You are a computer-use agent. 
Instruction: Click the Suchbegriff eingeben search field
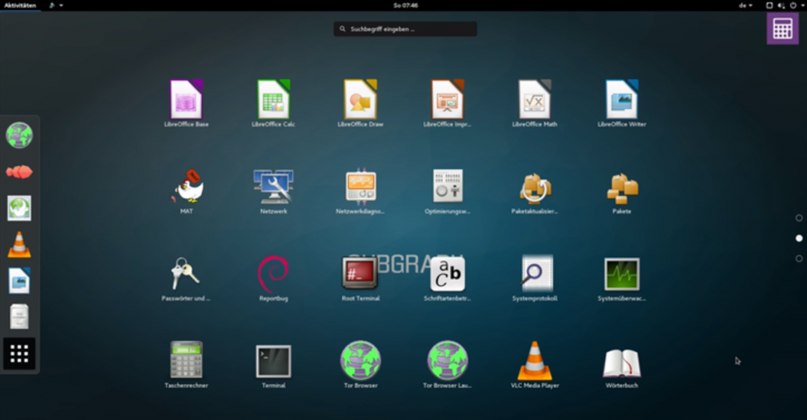click(405, 29)
